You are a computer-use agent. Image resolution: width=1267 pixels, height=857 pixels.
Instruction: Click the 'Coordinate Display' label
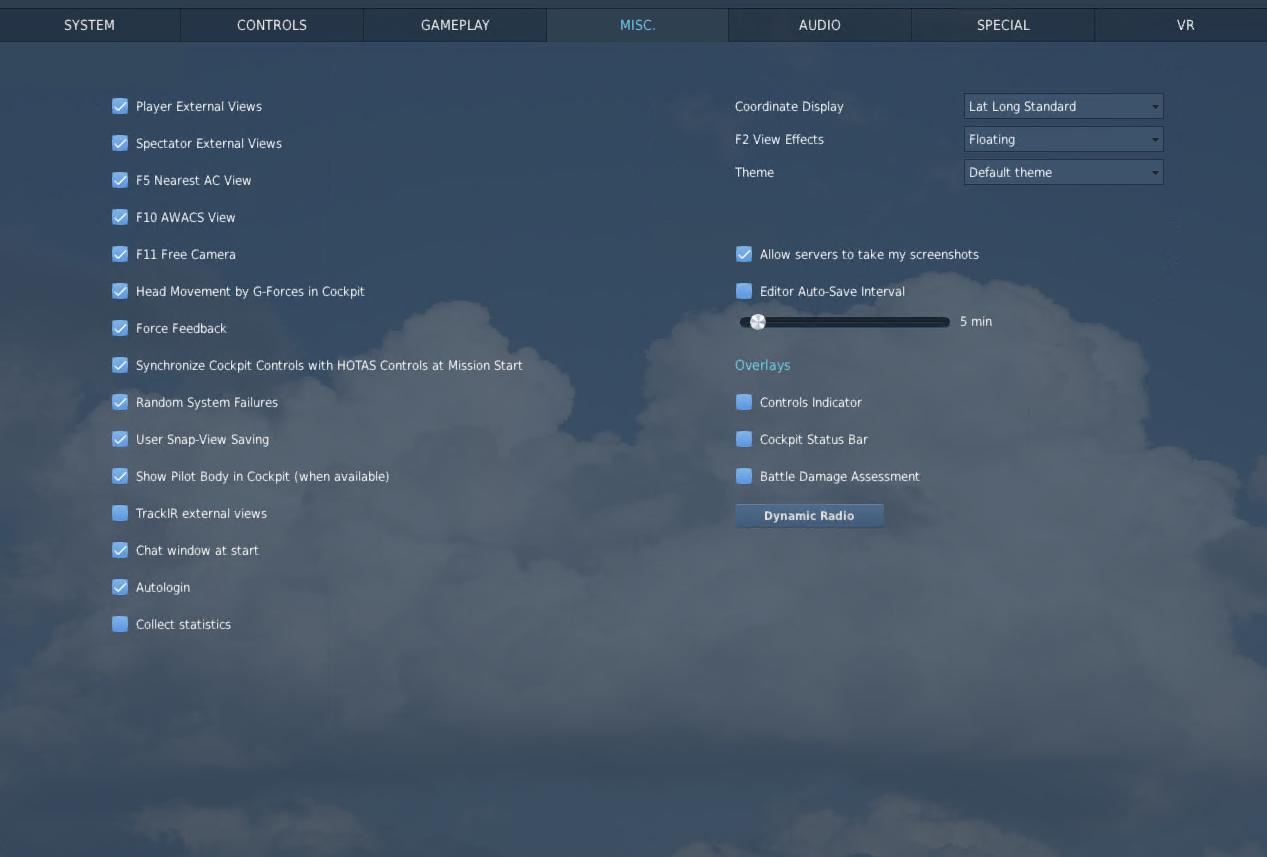pos(789,106)
